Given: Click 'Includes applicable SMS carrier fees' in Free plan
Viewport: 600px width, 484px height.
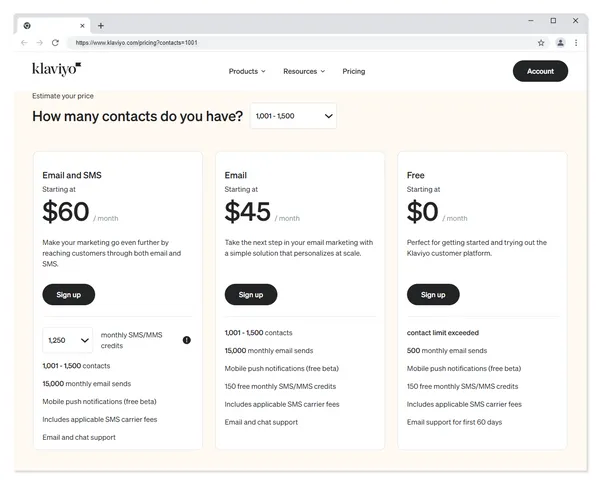Looking at the screenshot, I should coord(464,404).
